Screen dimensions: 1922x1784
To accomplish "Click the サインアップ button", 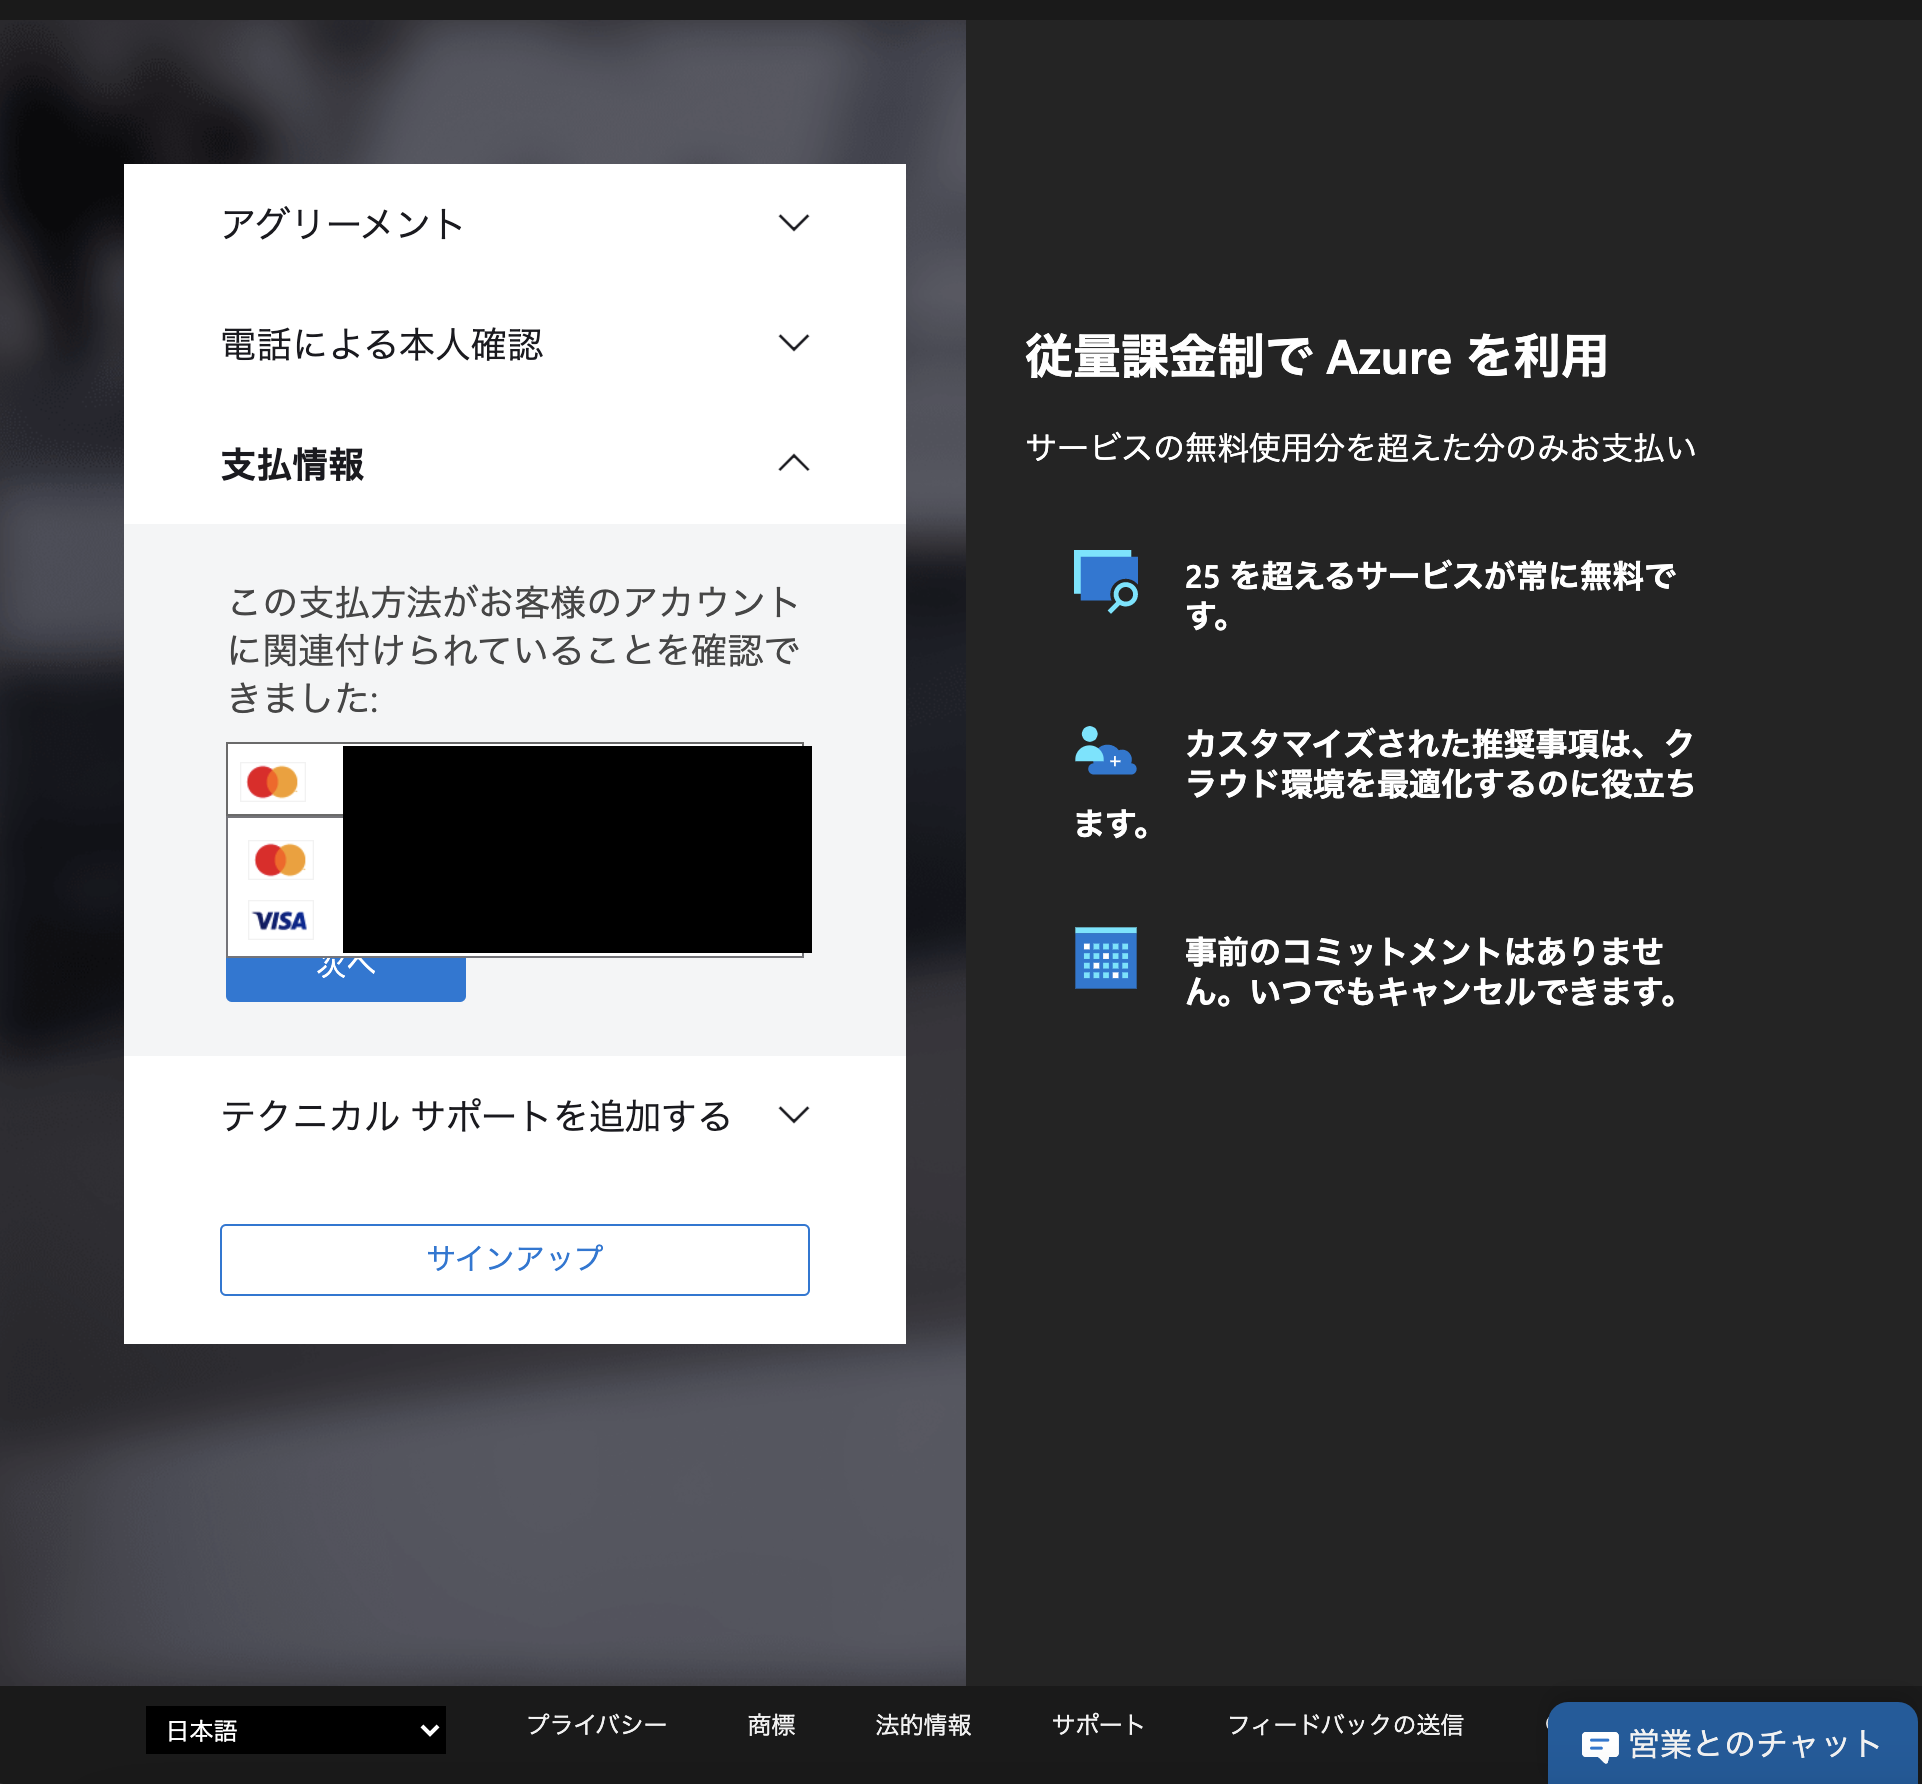I will pyautogui.click(x=514, y=1259).
